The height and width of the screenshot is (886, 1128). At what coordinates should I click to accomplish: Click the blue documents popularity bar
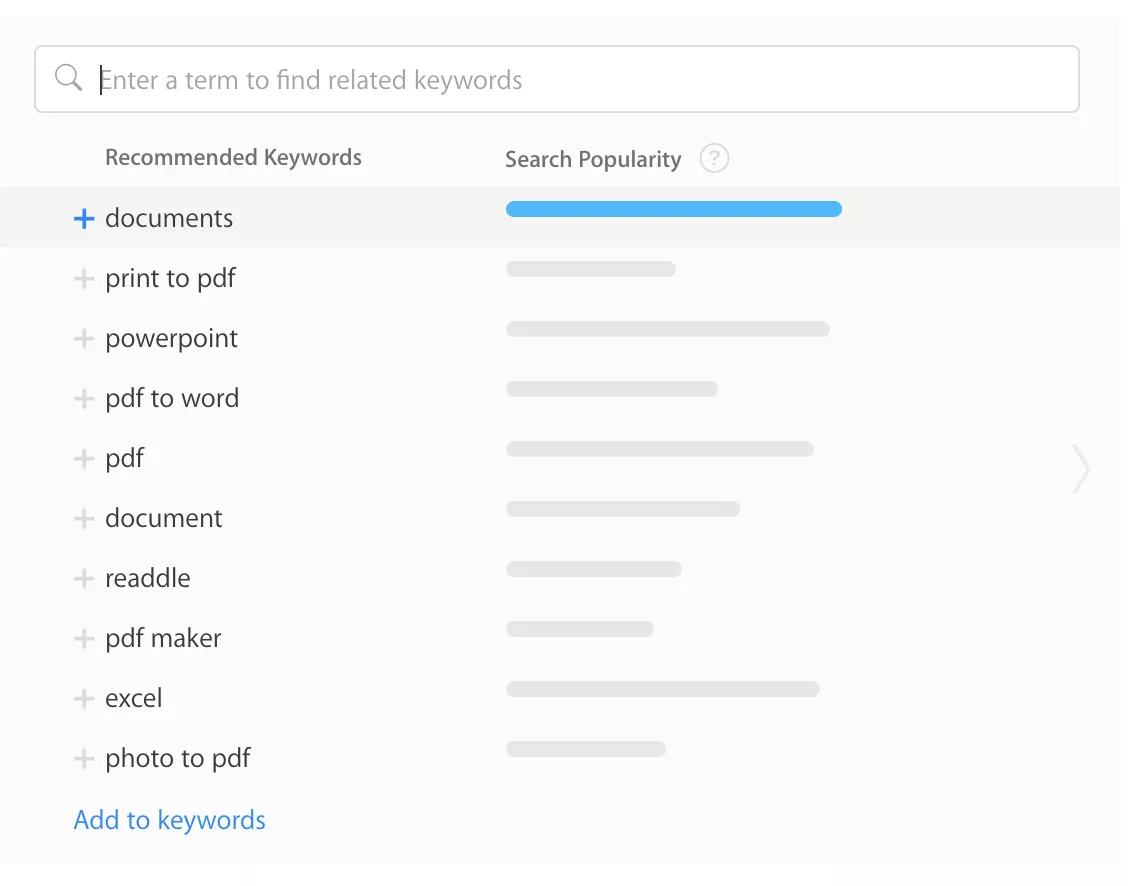coord(673,209)
